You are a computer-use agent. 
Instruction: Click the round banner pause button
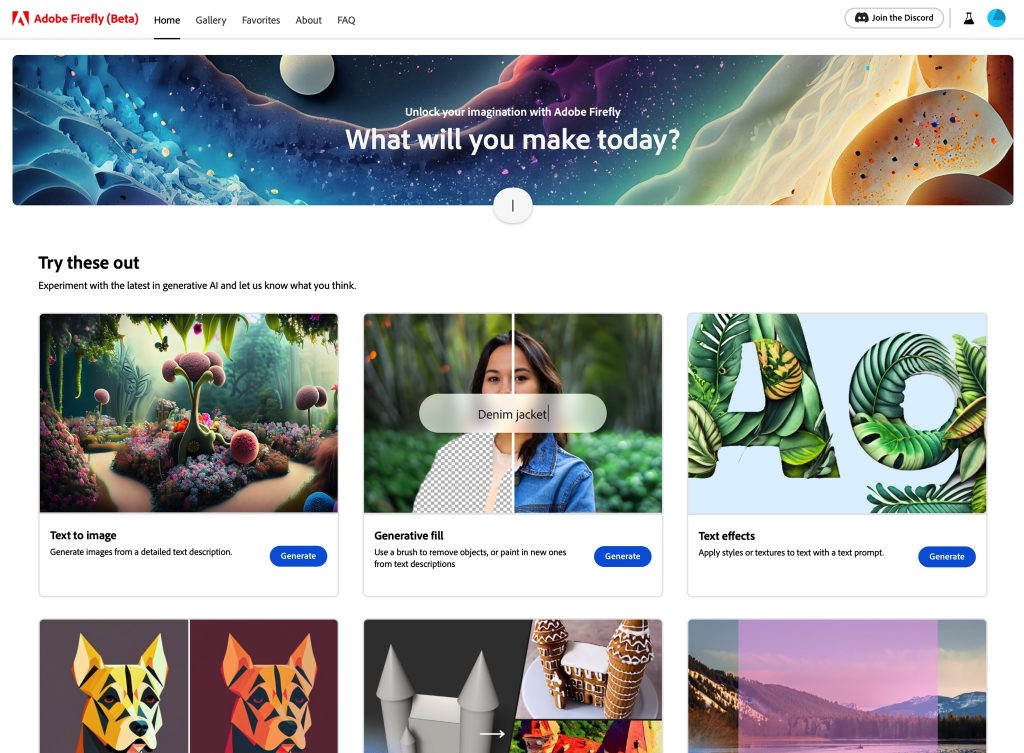[x=513, y=206]
